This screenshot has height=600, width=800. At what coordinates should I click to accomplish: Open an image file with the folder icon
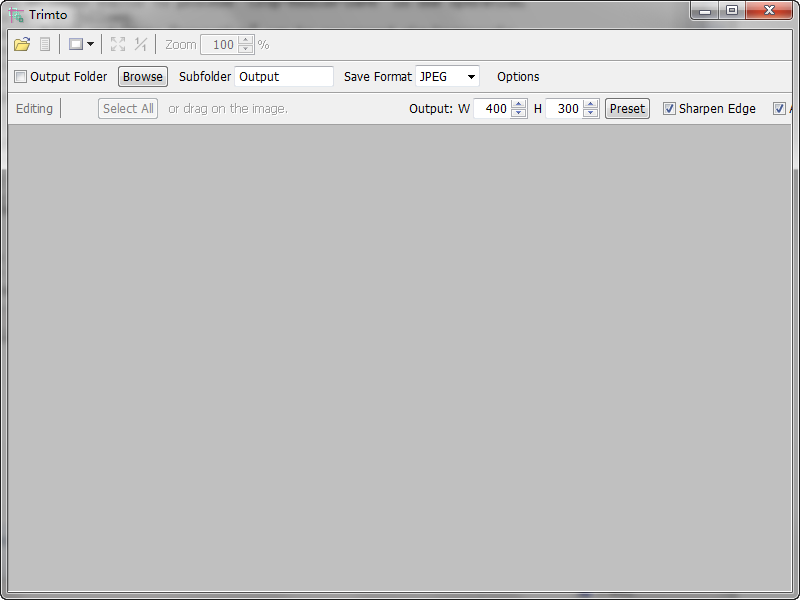click(22, 44)
